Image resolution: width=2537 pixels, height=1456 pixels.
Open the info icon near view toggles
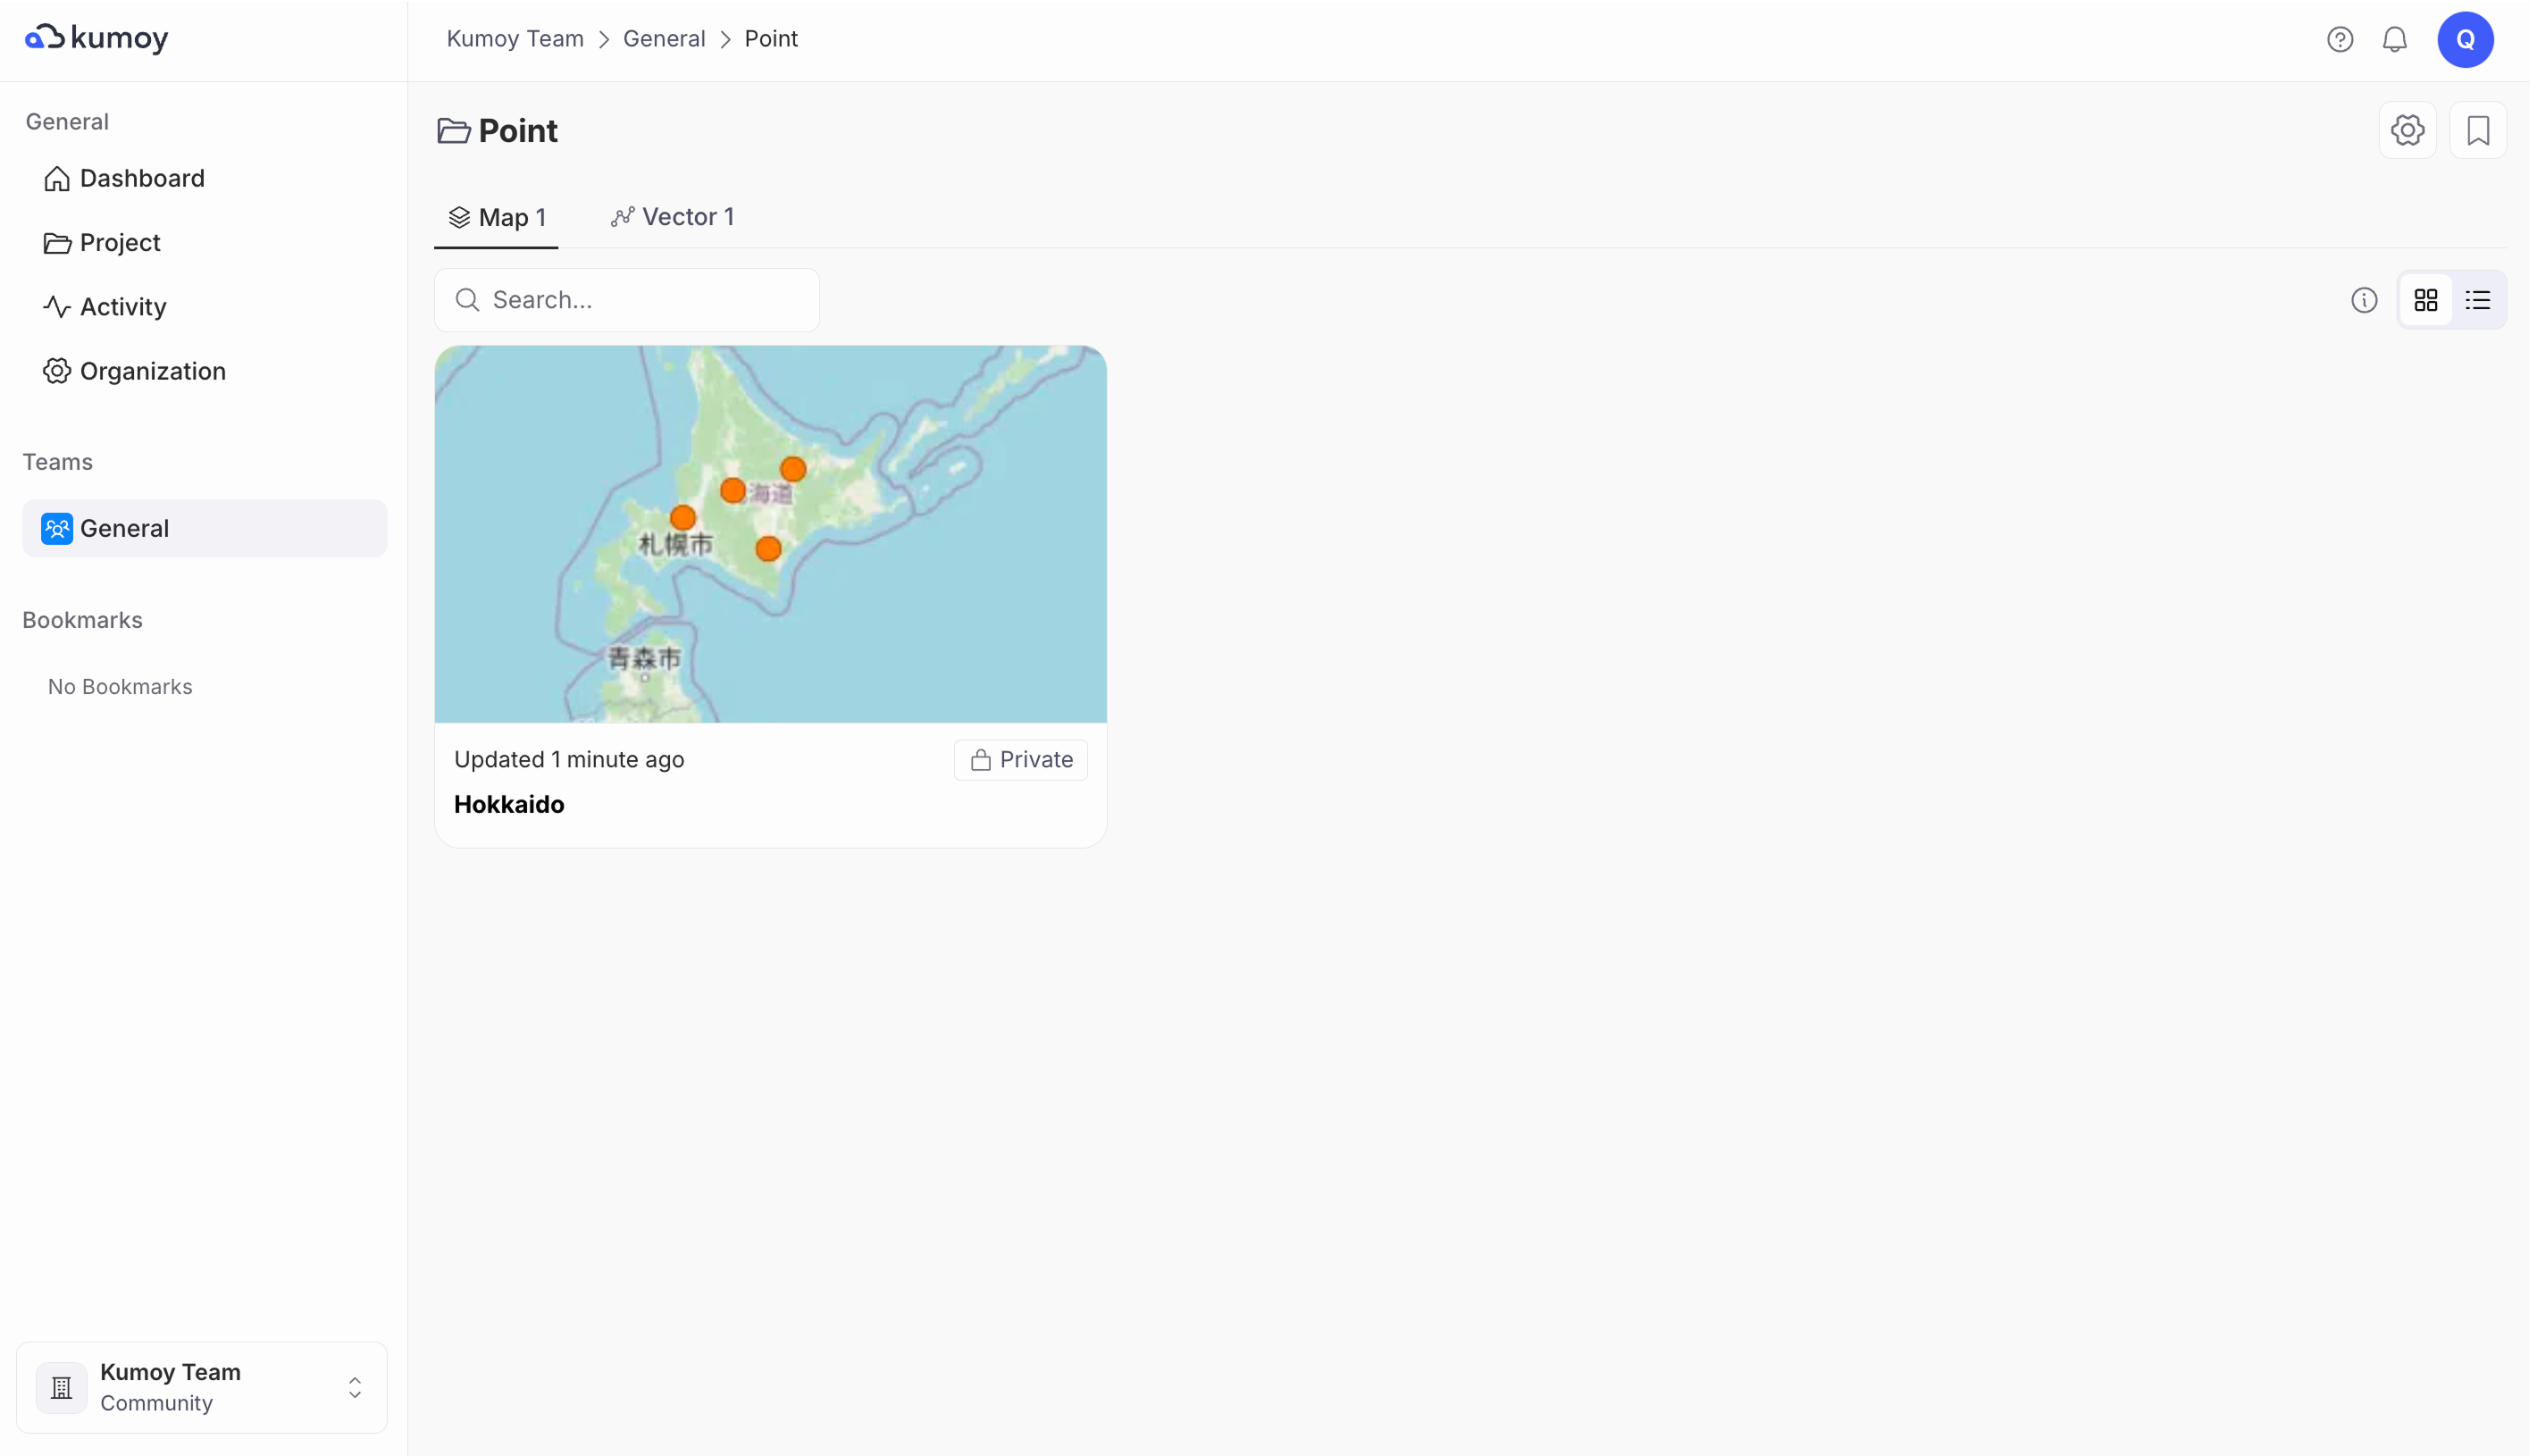point(2364,300)
